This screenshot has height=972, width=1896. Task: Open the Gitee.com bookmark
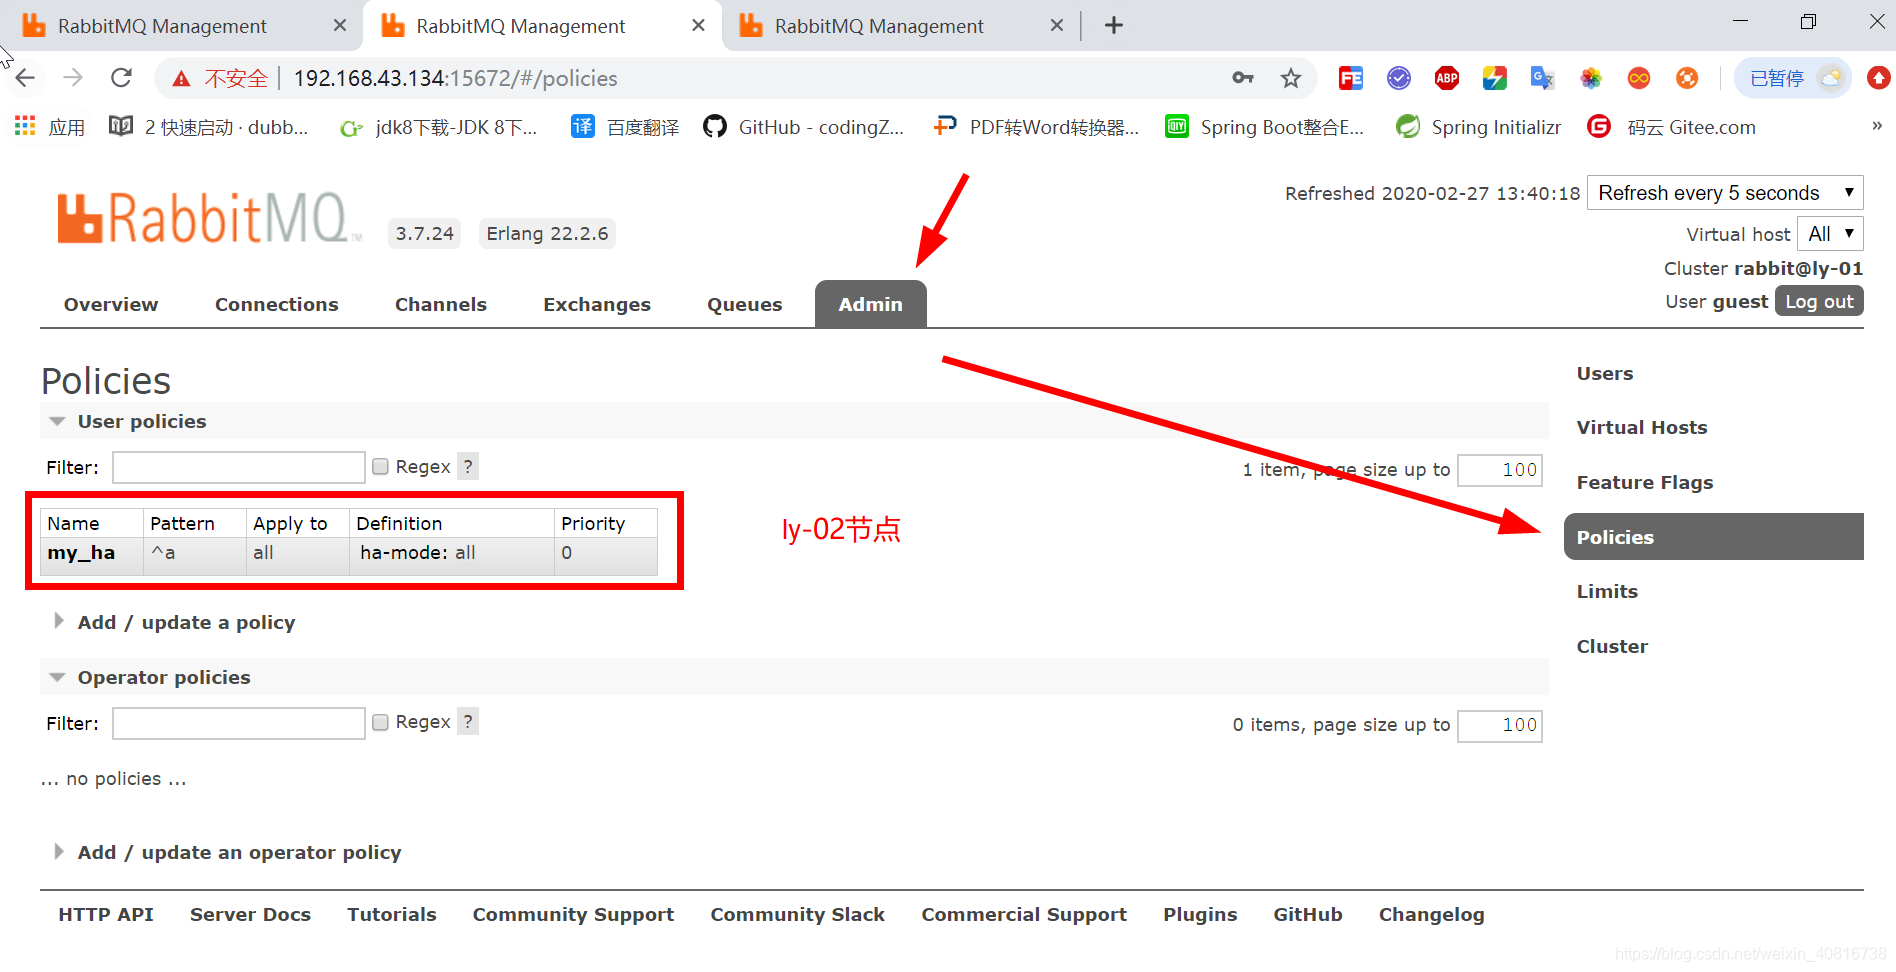pos(1671,127)
